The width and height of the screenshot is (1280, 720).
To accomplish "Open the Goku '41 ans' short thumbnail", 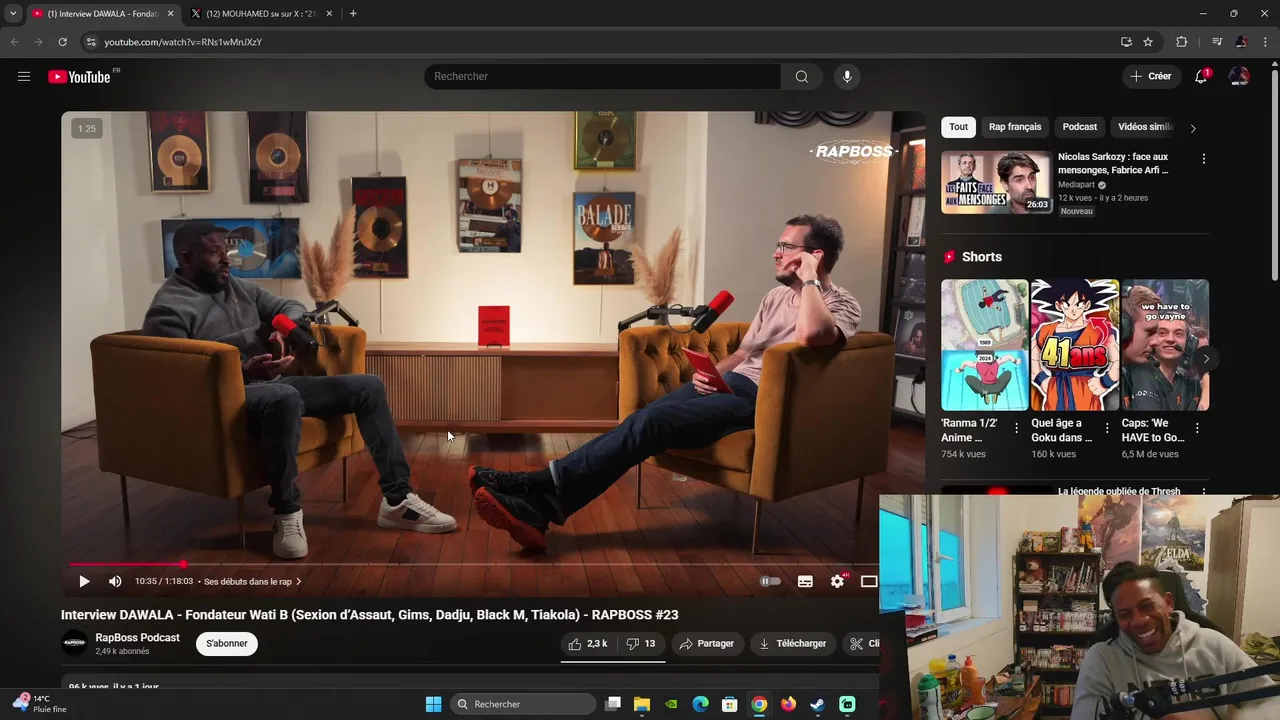I will tap(1075, 345).
